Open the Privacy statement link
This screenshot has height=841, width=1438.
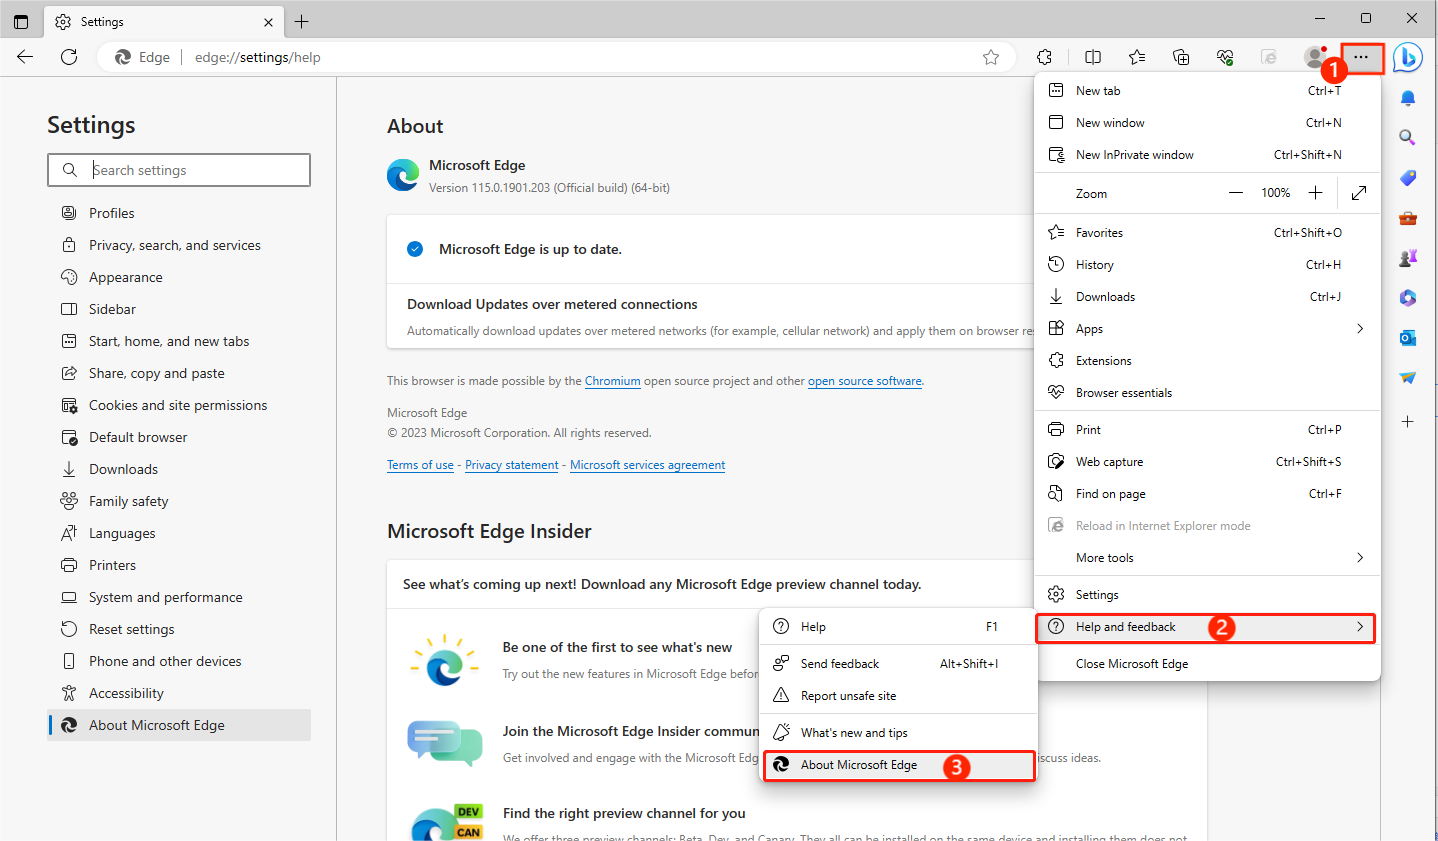(x=511, y=465)
